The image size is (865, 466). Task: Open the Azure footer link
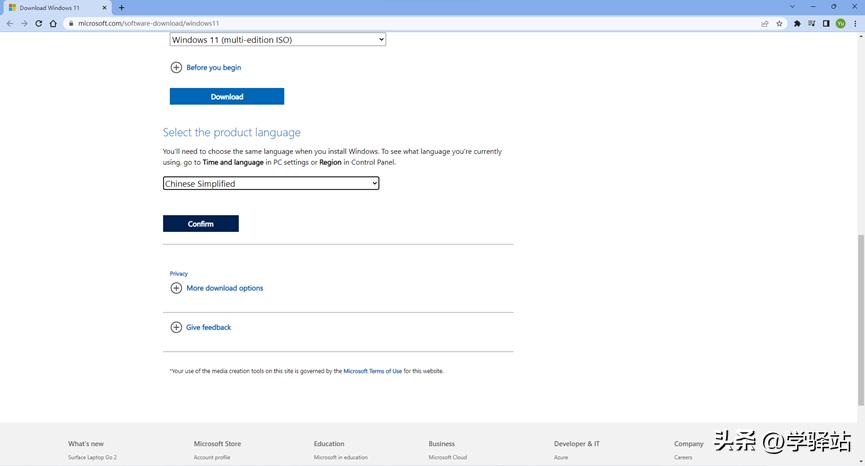click(561, 457)
